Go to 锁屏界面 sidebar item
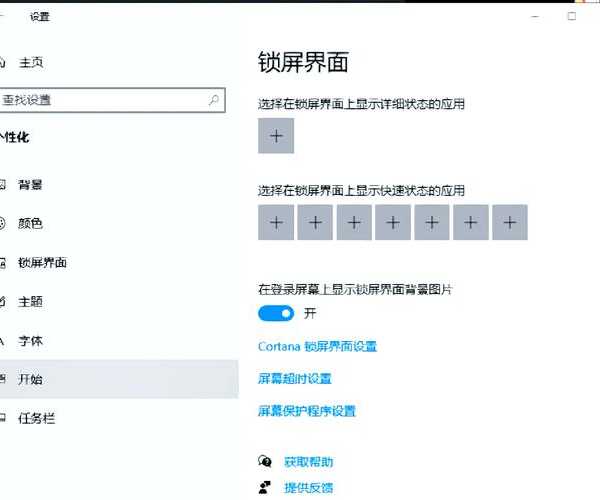 [x=42, y=263]
